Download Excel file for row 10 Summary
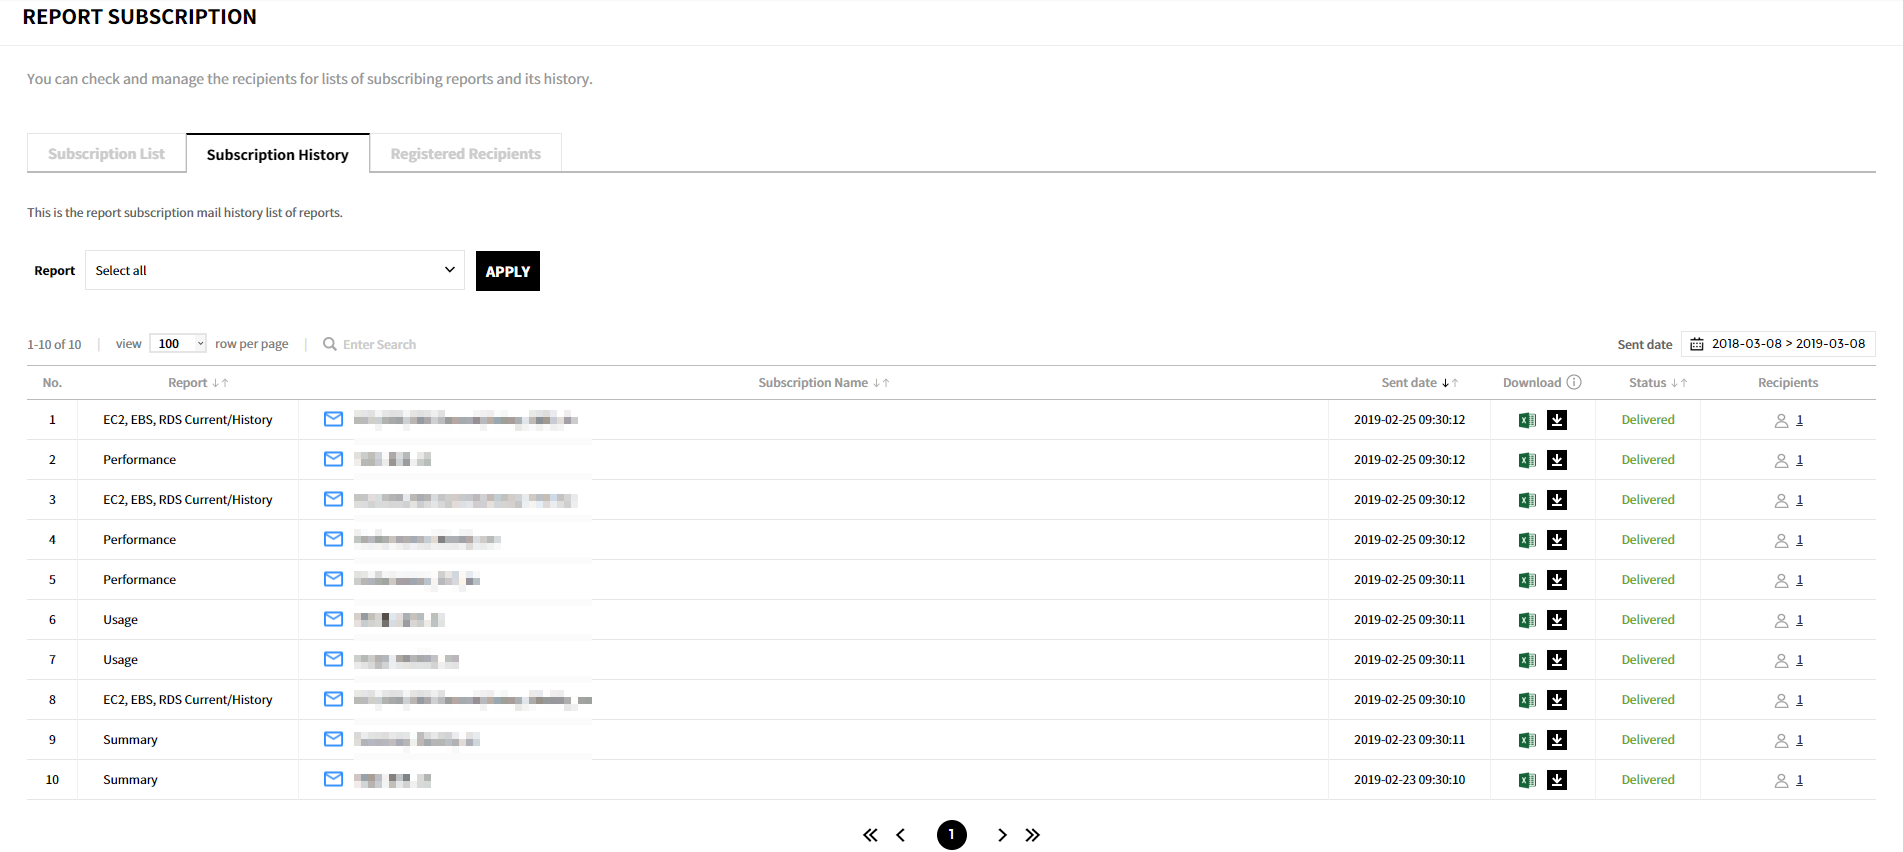This screenshot has width=1903, height=852. (x=1527, y=780)
